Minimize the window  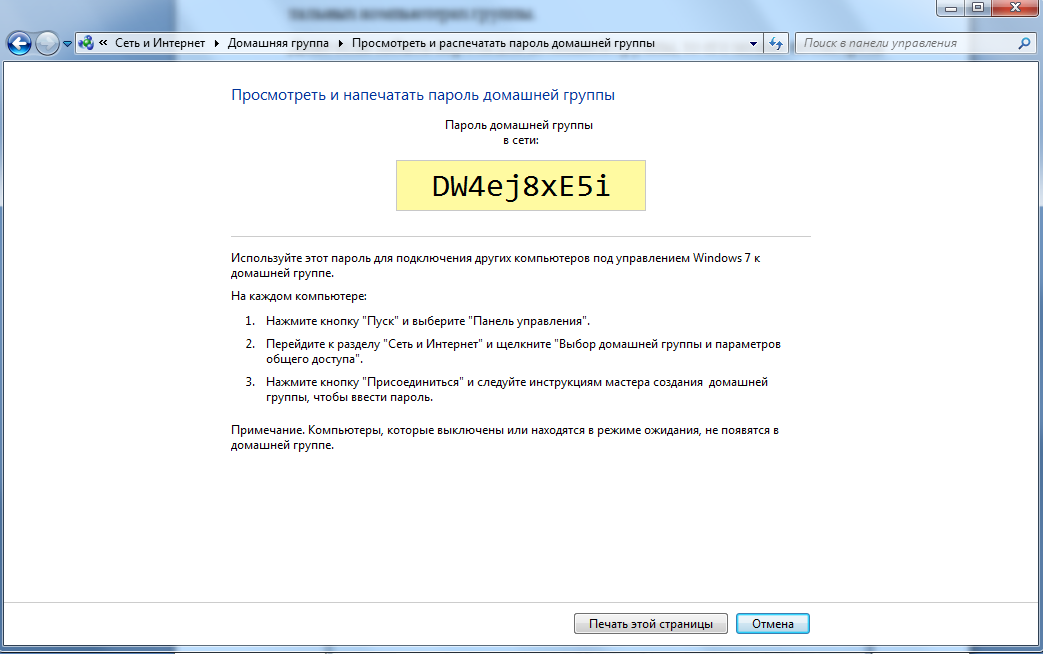point(949,8)
